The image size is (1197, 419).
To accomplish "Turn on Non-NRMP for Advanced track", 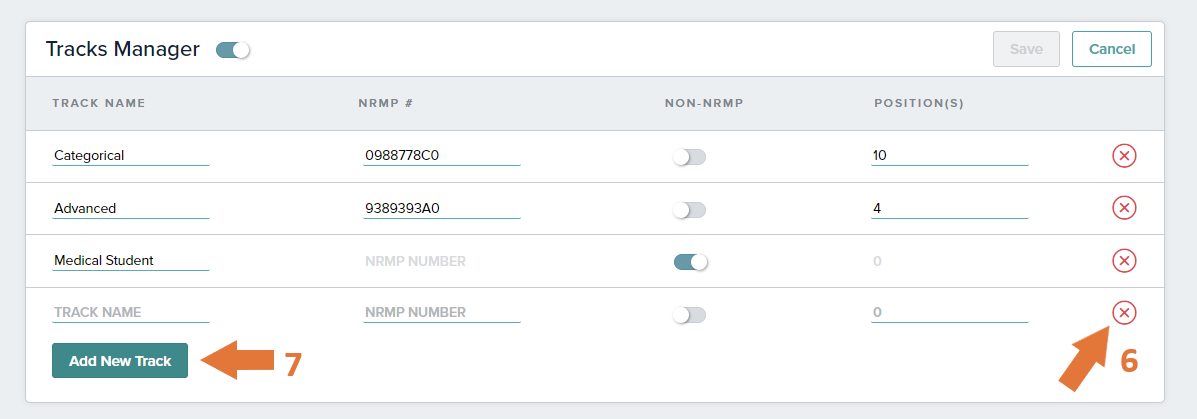I will (689, 209).
